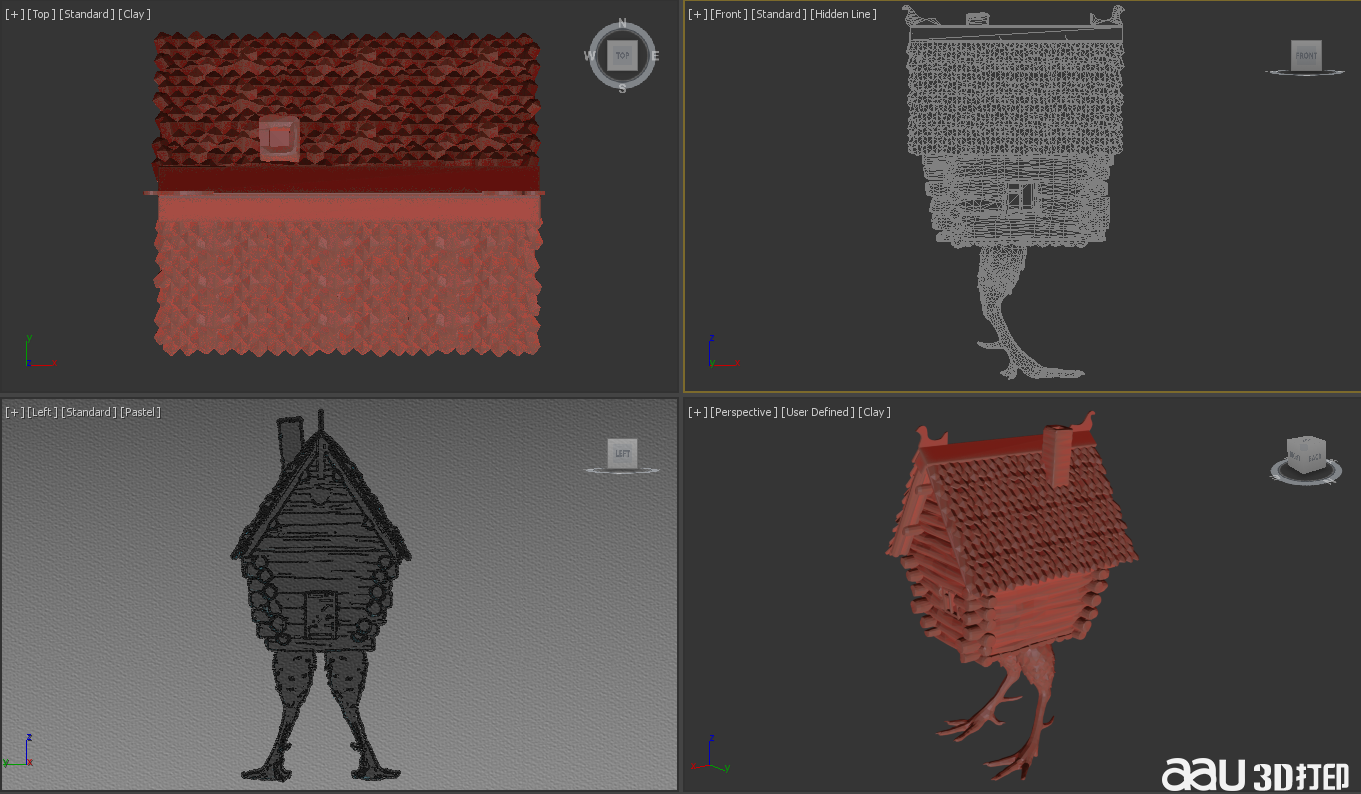Click the FRONT face of the ViewCube

(1306, 56)
